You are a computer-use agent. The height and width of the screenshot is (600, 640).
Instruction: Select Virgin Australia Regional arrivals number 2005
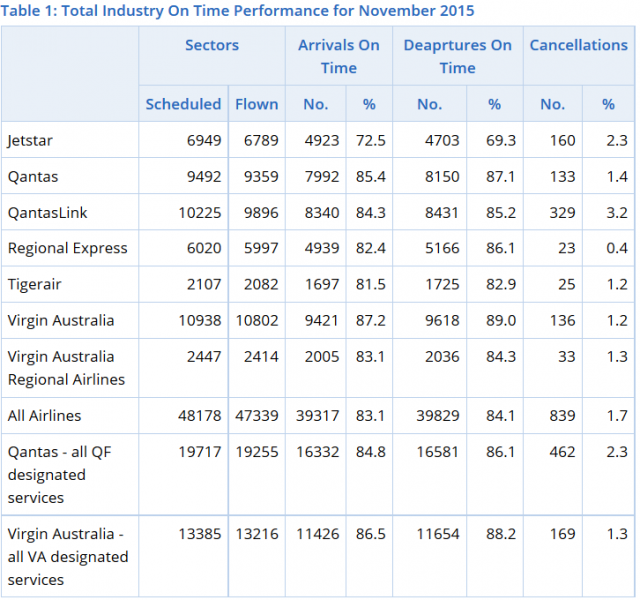tap(322, 357)
